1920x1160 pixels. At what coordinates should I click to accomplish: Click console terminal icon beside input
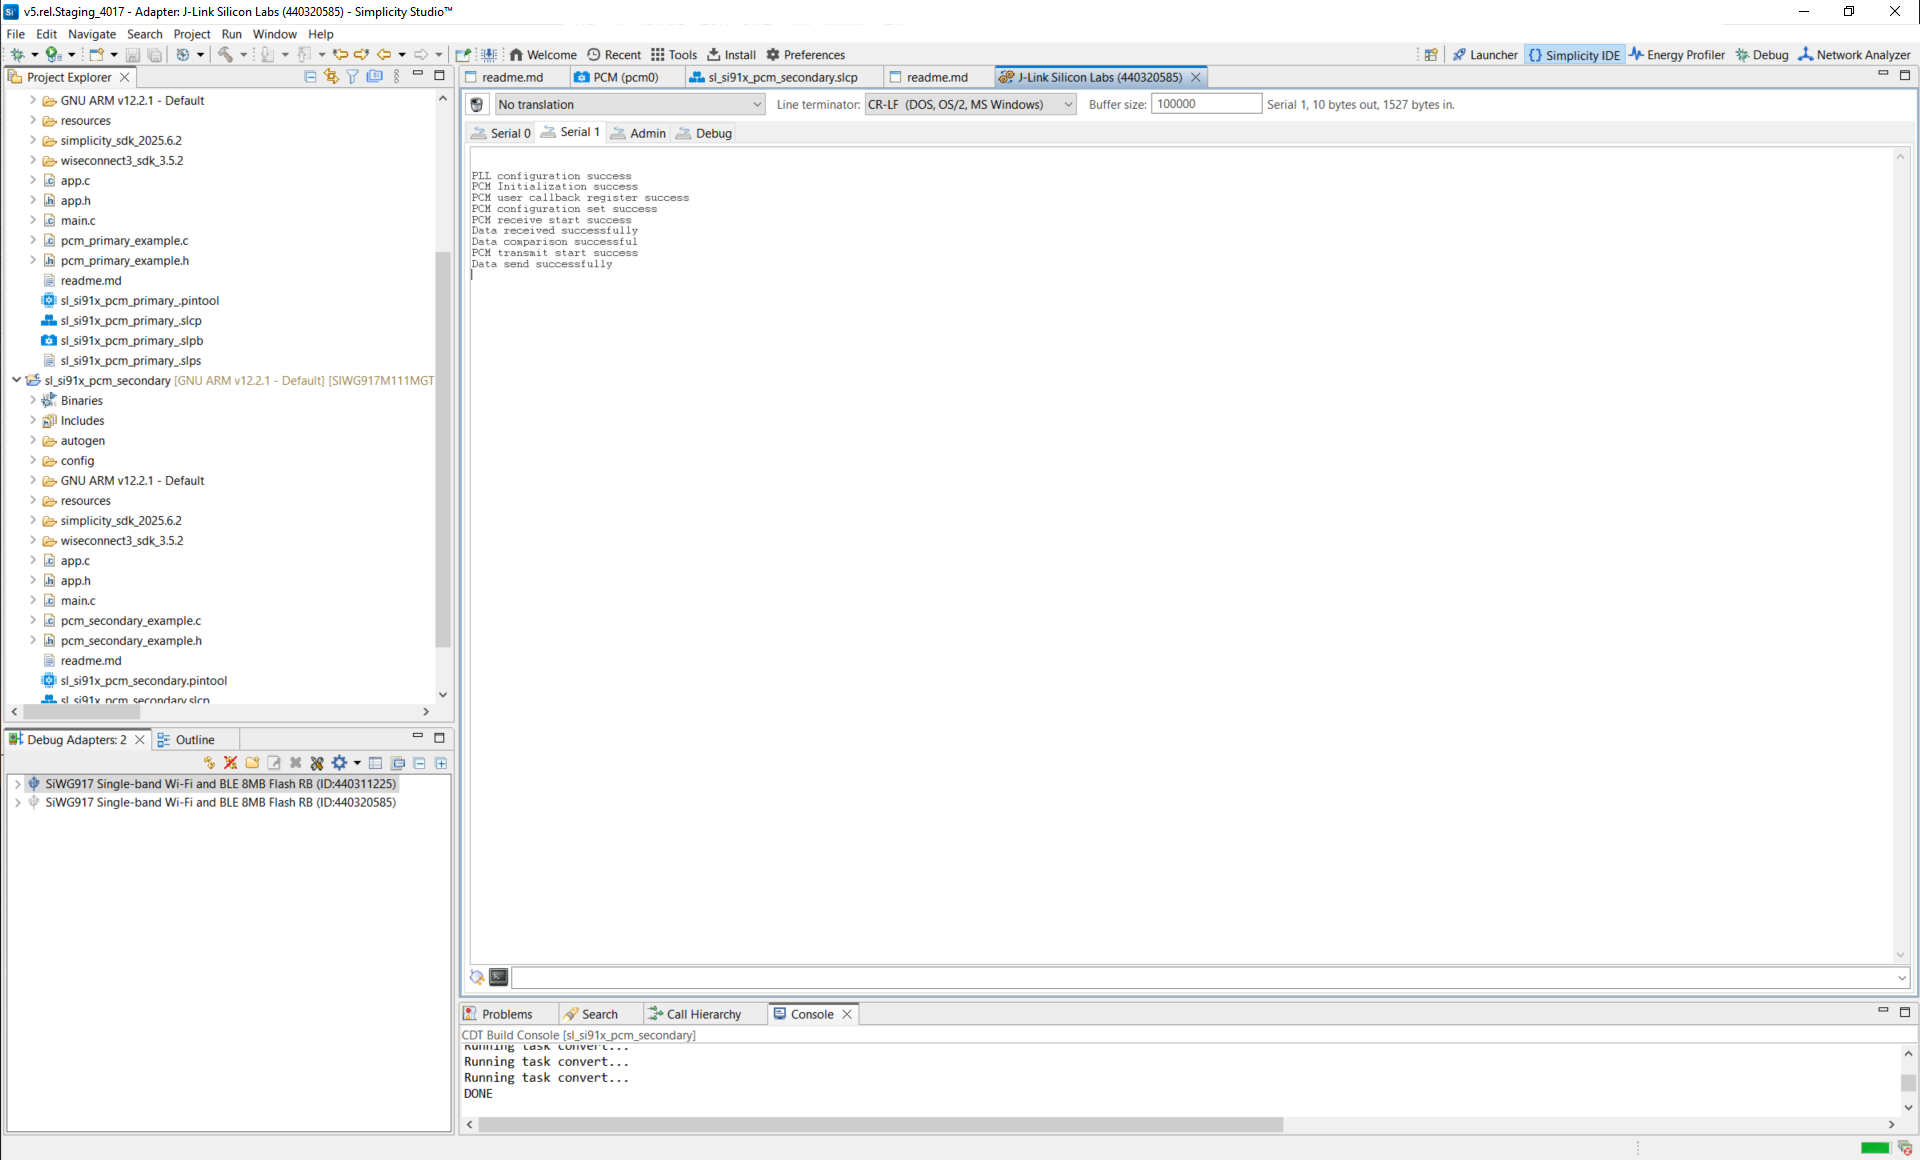tap(498, 977)
